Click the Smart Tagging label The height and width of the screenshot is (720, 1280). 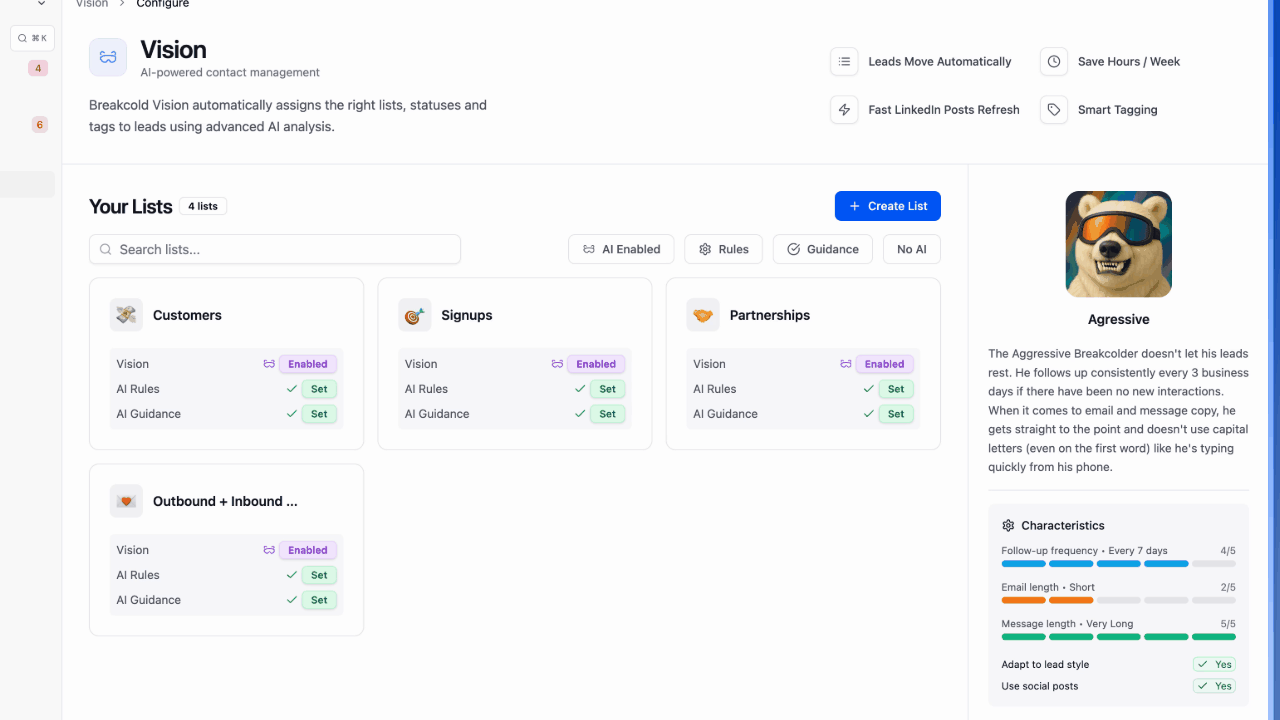coord(1118,110)
